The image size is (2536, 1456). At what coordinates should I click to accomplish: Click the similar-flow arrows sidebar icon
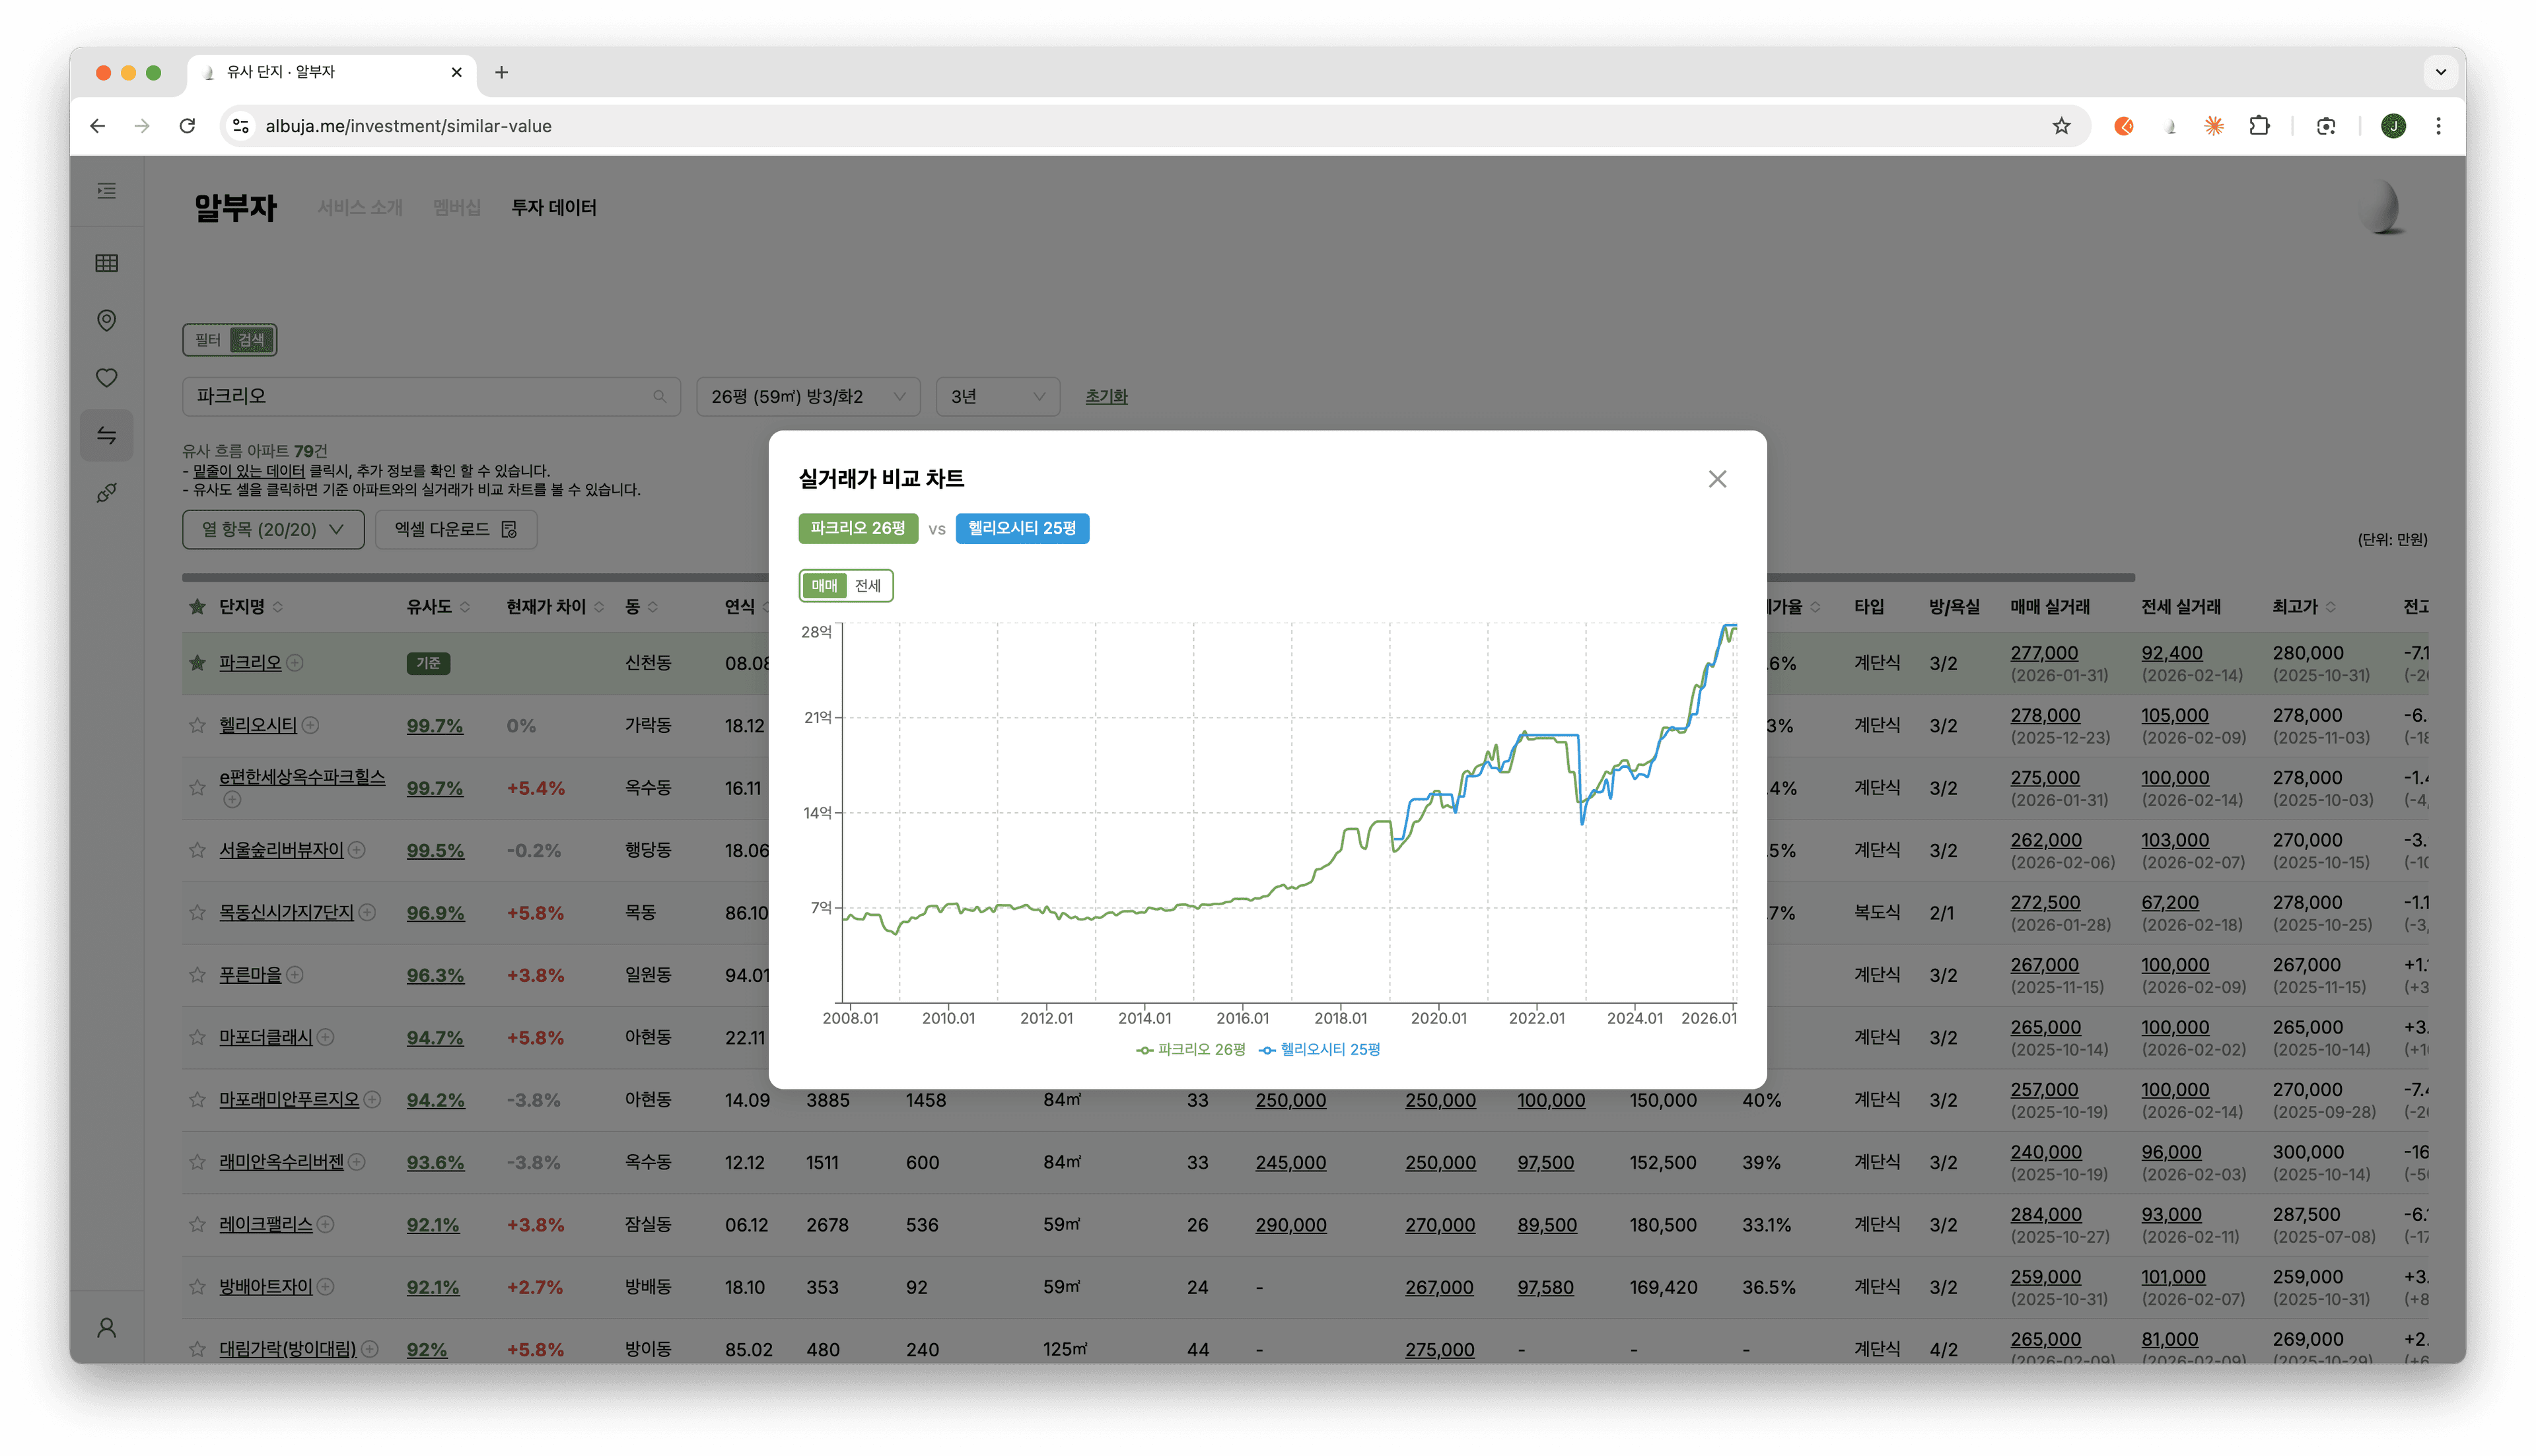[x=107, y=435]
